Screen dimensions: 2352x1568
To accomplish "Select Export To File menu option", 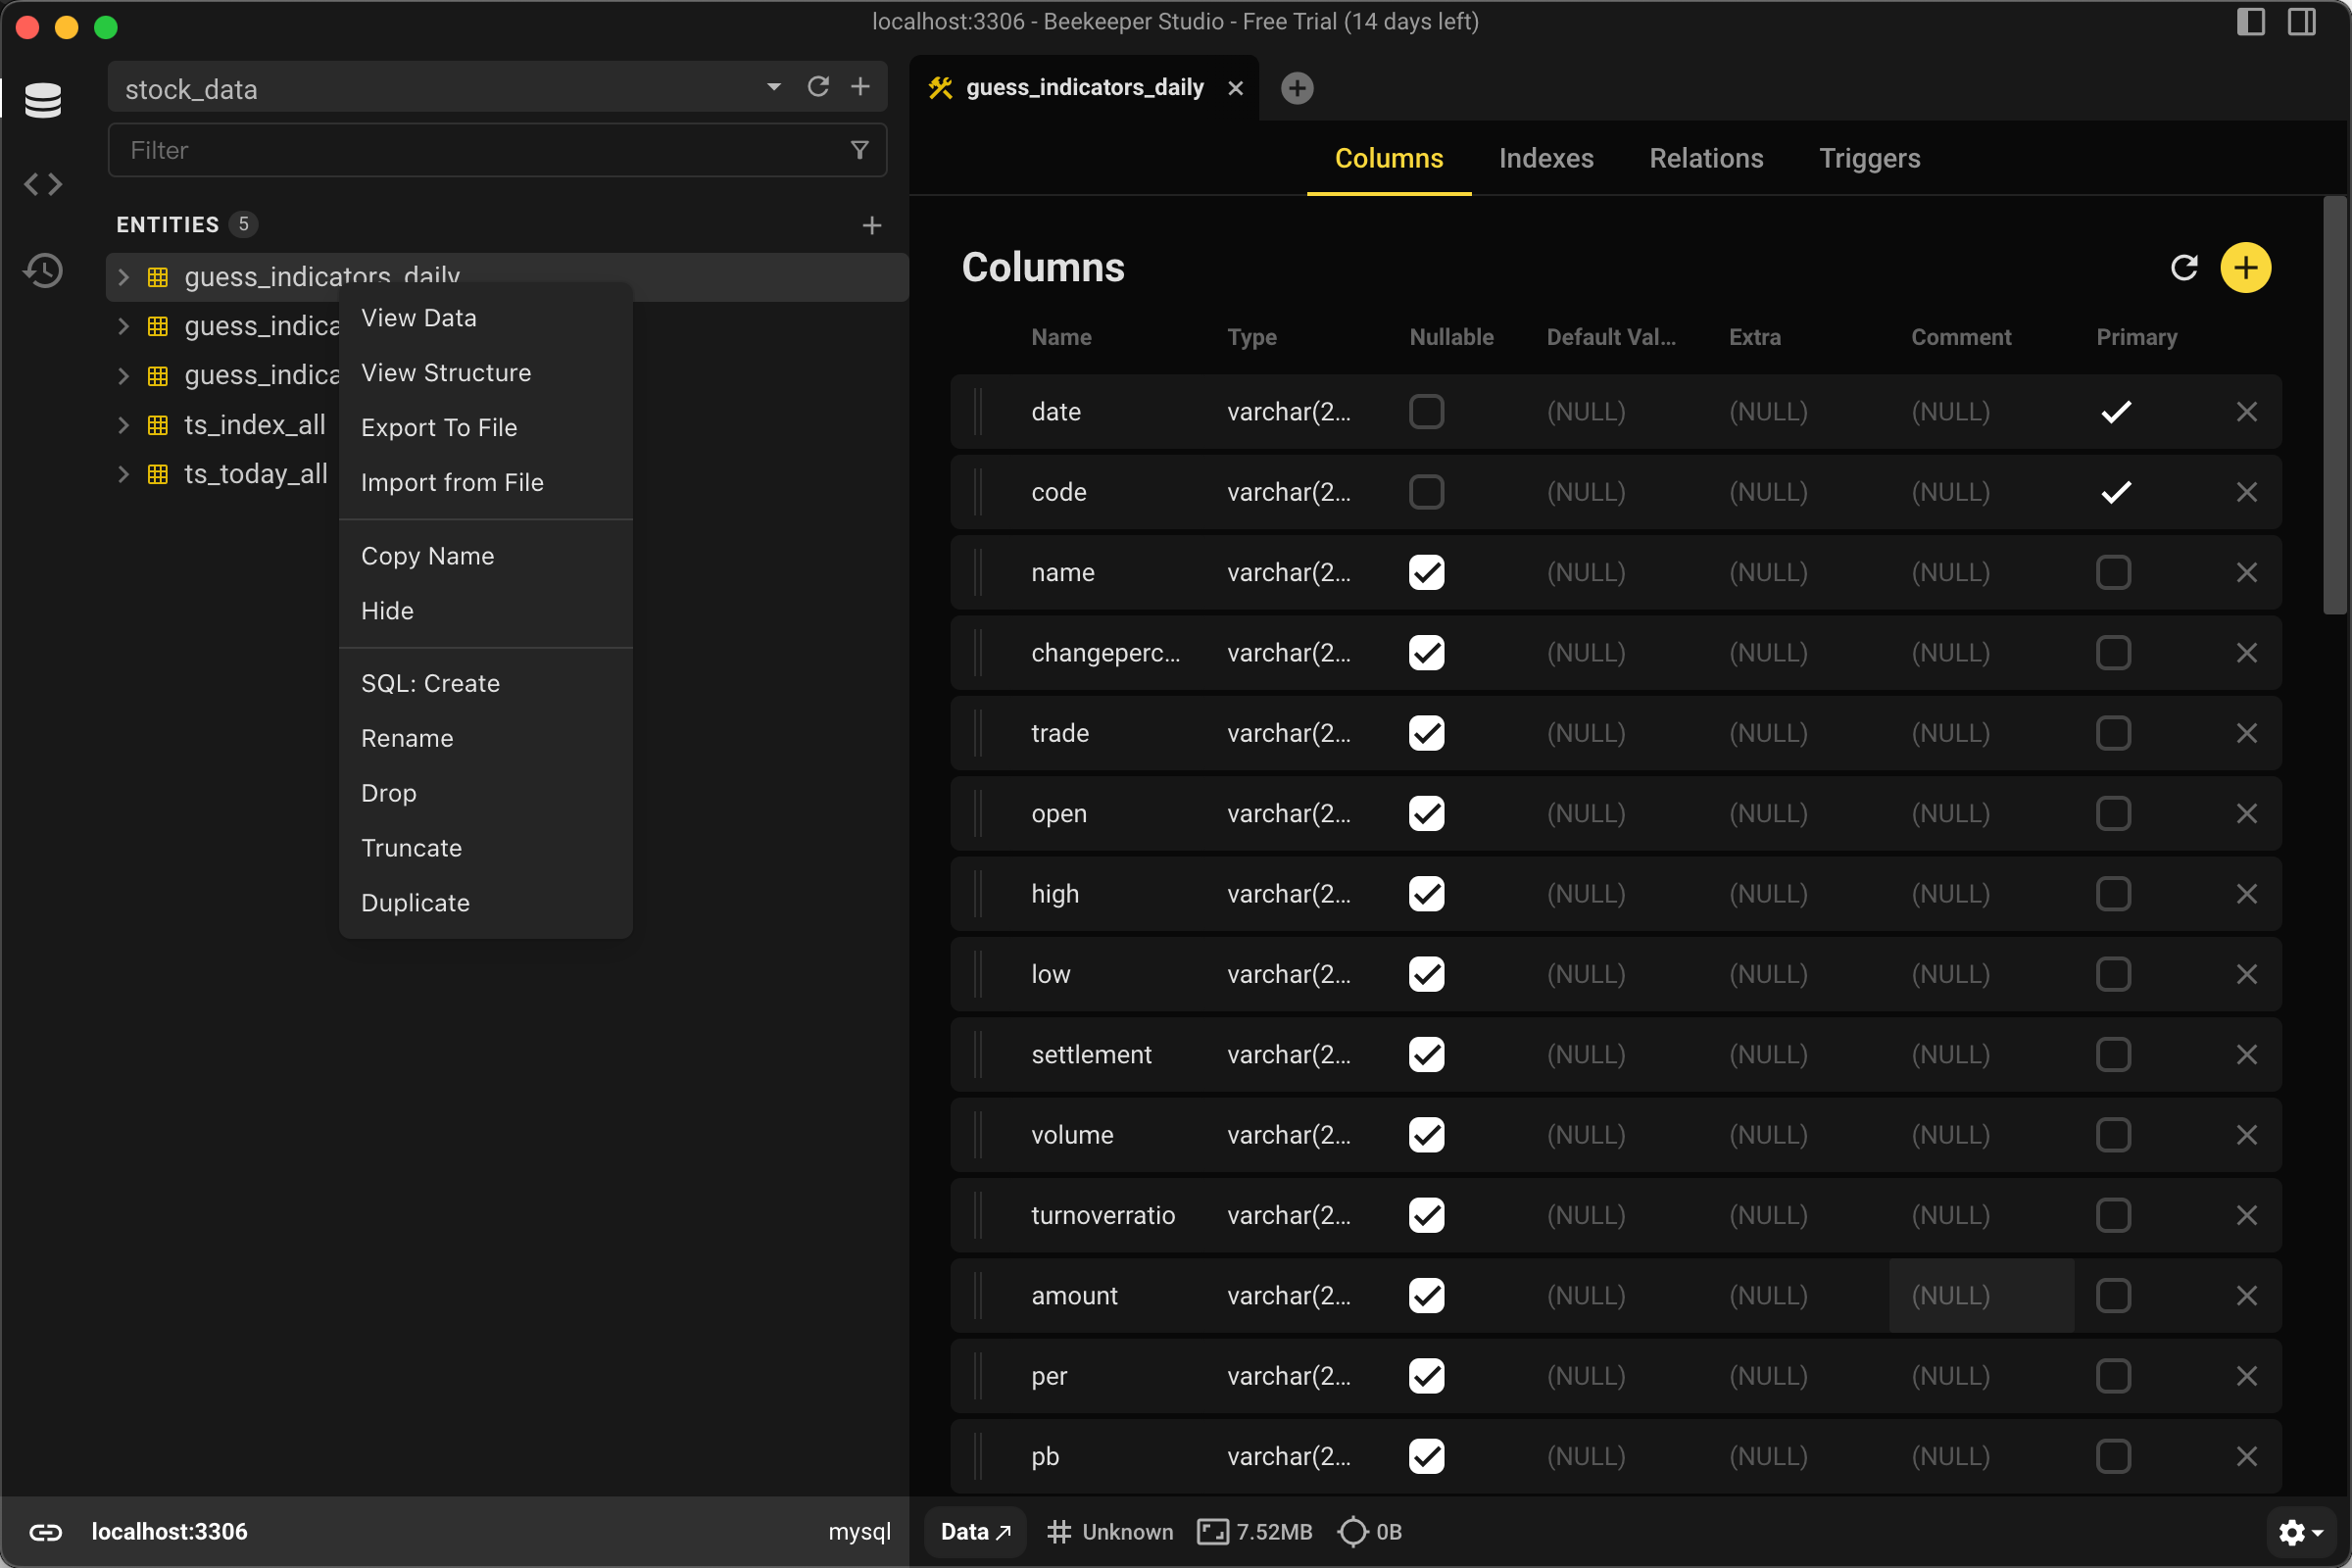I will [x=439, y=427].
